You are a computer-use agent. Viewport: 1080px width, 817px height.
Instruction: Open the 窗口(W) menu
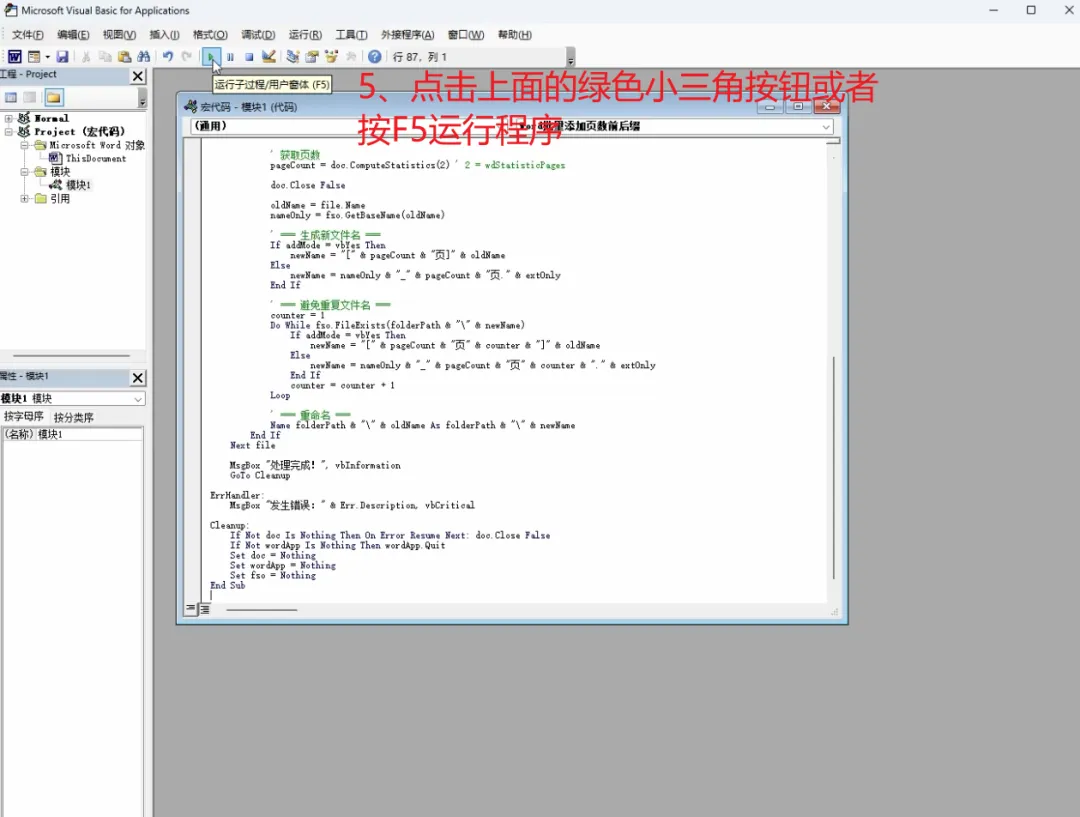(466, 34)
